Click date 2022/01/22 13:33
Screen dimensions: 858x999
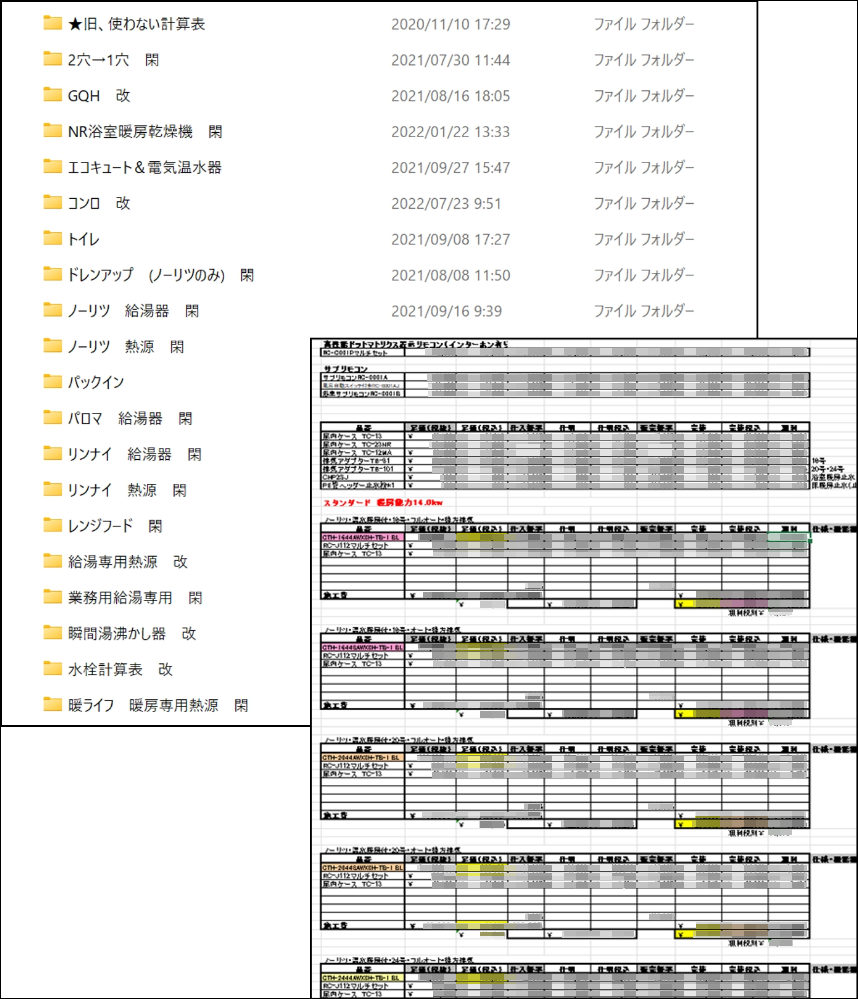[x=450, y=132]
